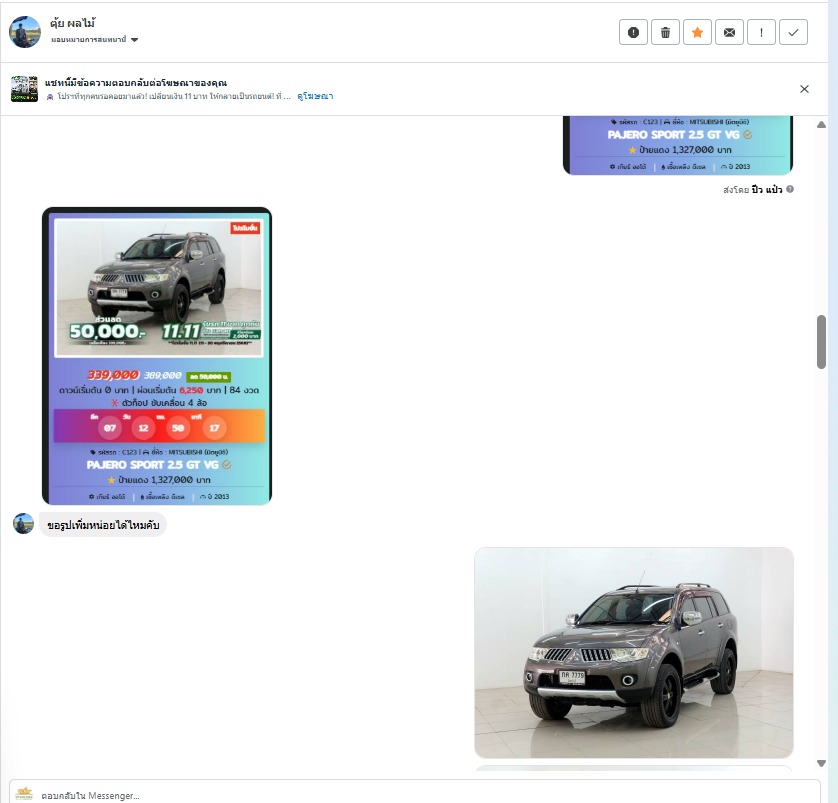Click message ขอรูปเพิ่มหน่อยได้ไหมคับ
The width and height of the screenshot is (838, 803).
(x=103, y=525)
